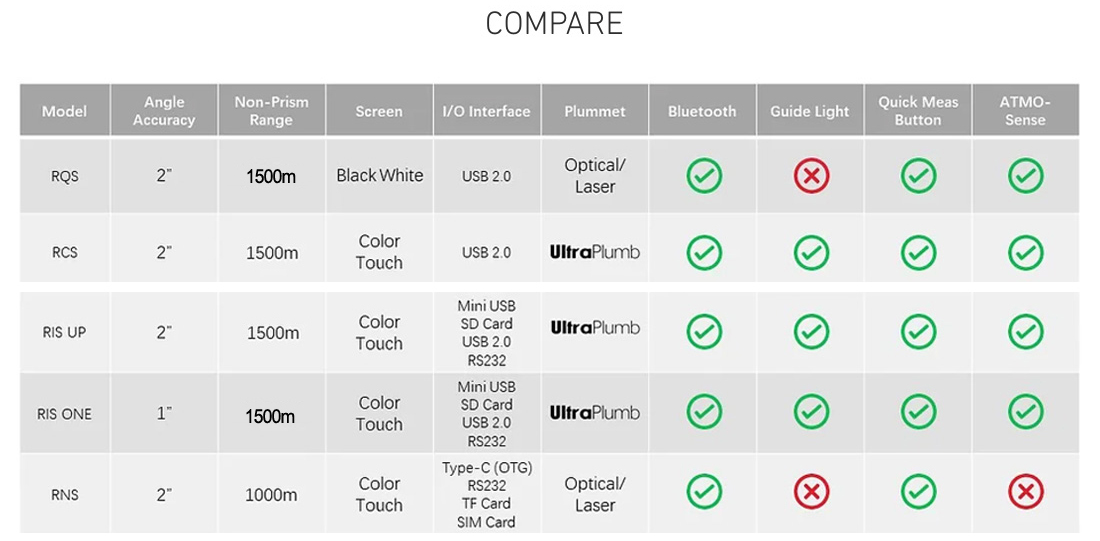Image resolution: width=1100 pixels, height=541 pixels.
Task: Click the Non-Prism Range column header
Action: click(x=271, y=111)
